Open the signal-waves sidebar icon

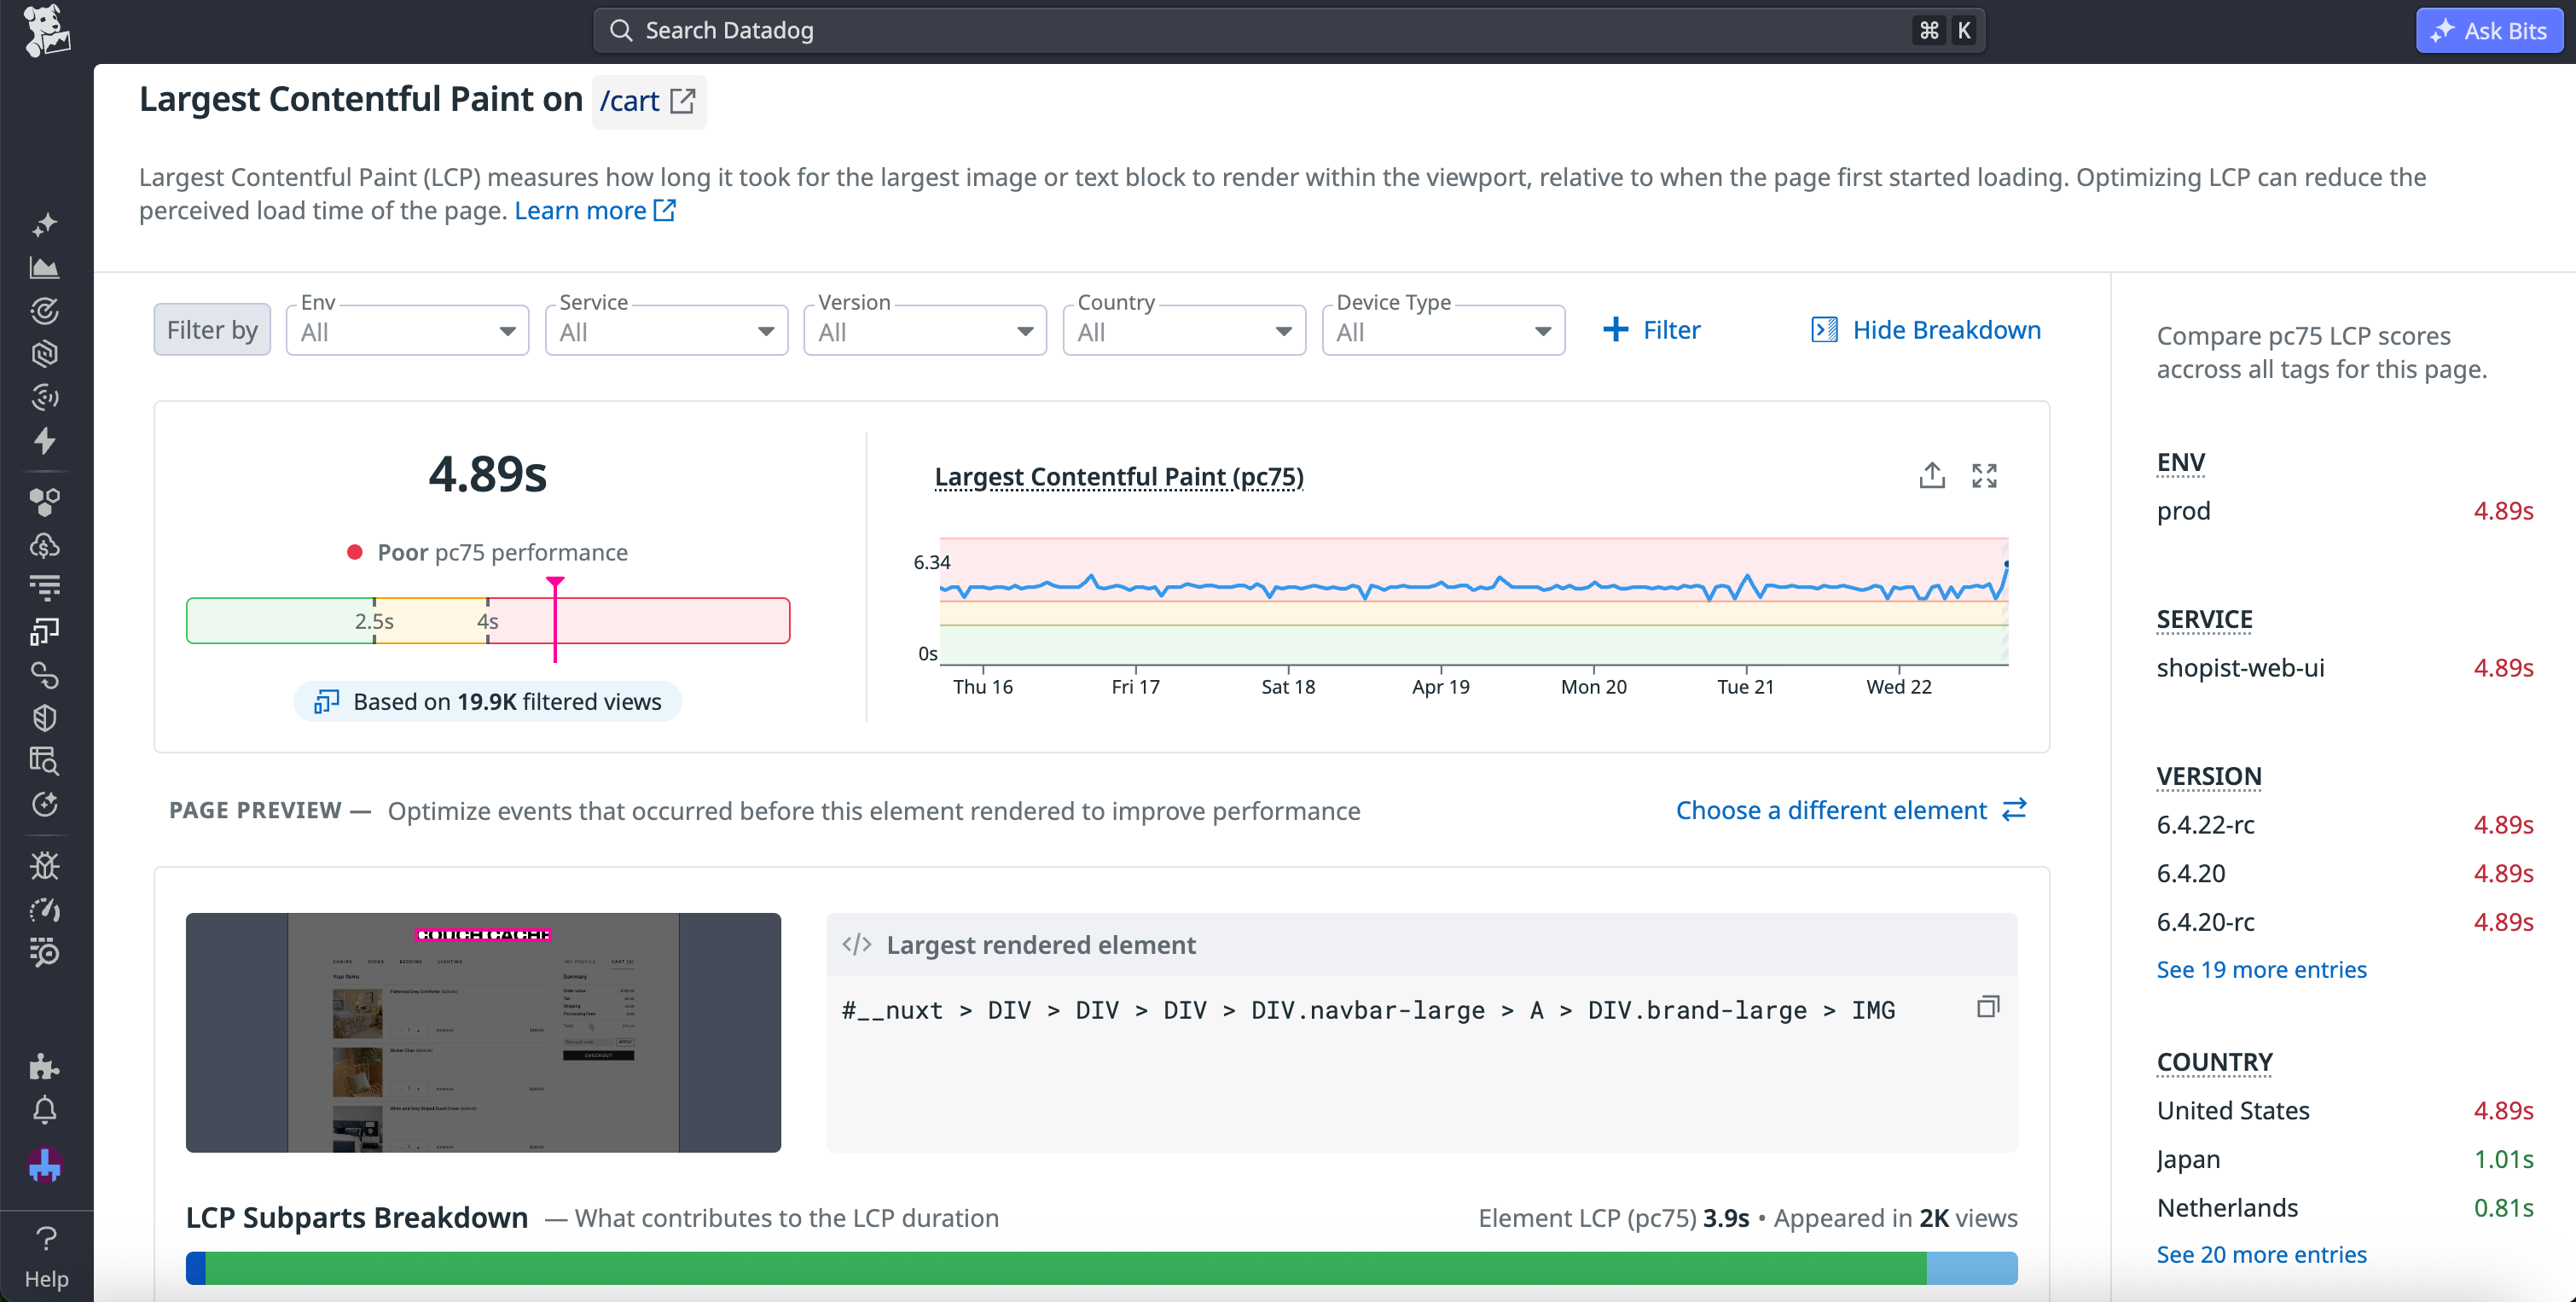(45, 397)
